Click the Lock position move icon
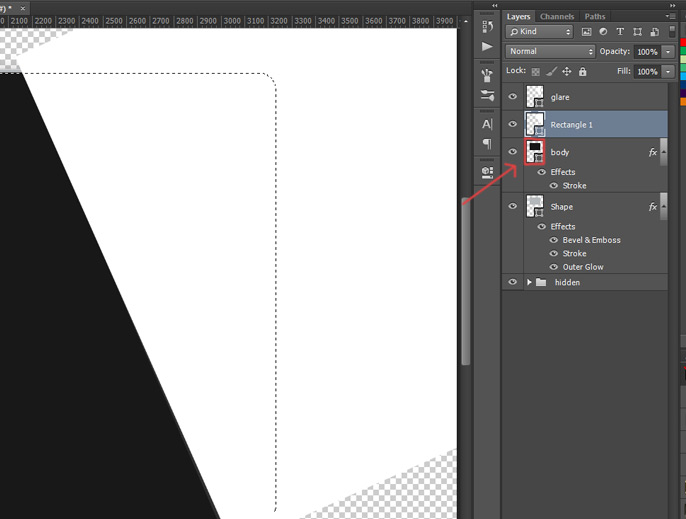Viewport: 686px width, 519px height. click(x=566, y=72)
